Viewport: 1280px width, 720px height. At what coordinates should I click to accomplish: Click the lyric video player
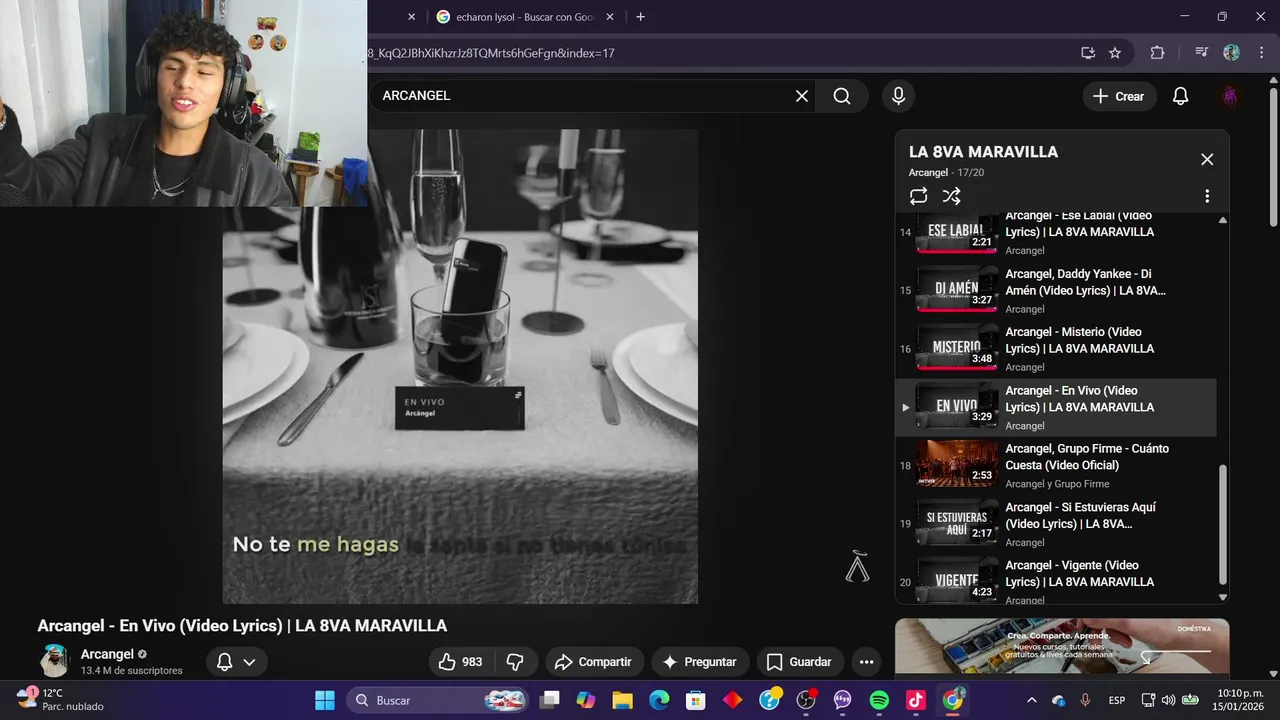(460, 366)
